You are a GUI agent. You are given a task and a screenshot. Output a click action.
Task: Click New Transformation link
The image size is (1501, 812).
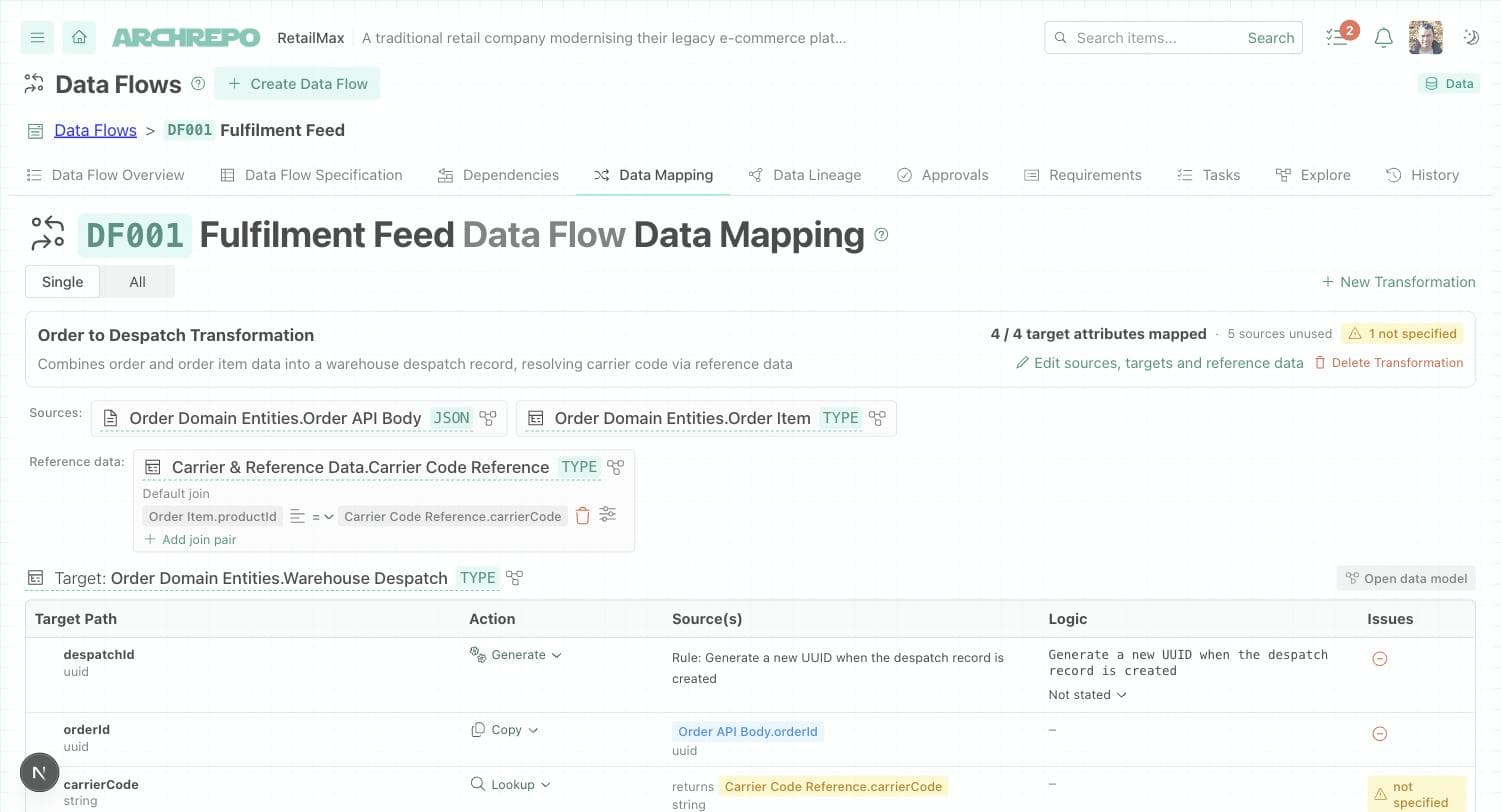tap(1398, 282)
